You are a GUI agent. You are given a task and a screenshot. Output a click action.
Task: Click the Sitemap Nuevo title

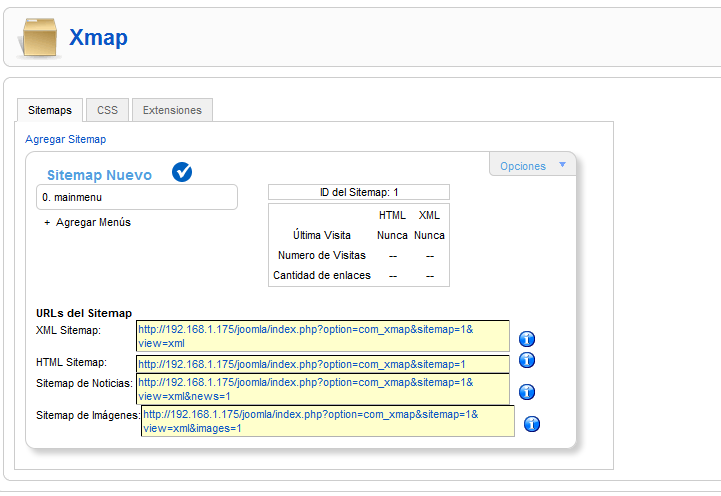coord(99,175)
